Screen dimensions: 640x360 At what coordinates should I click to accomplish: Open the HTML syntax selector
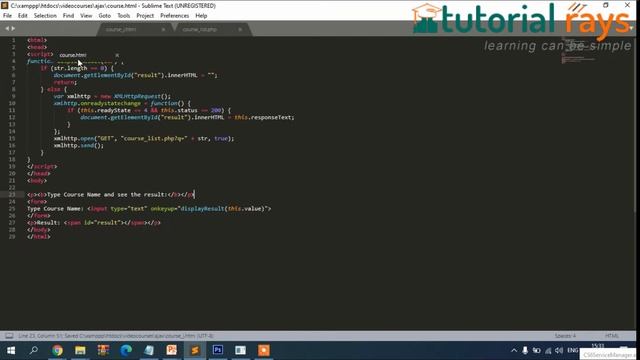coord(612,336)
